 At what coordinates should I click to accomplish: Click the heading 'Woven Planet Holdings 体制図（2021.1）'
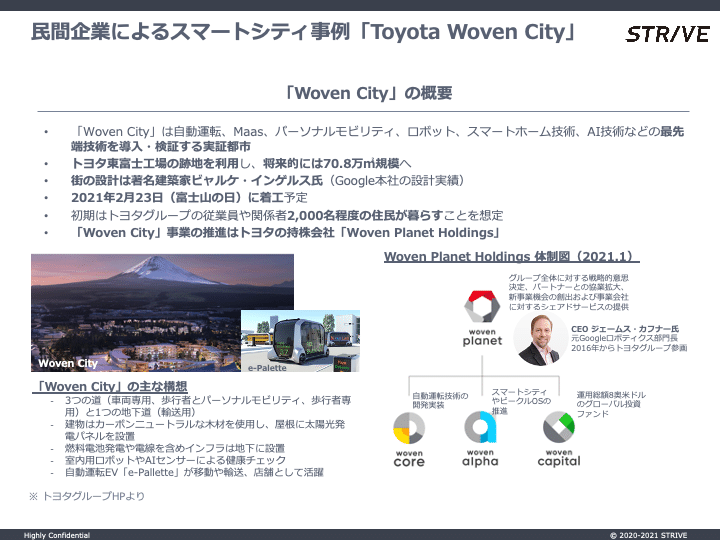point(512,256)
